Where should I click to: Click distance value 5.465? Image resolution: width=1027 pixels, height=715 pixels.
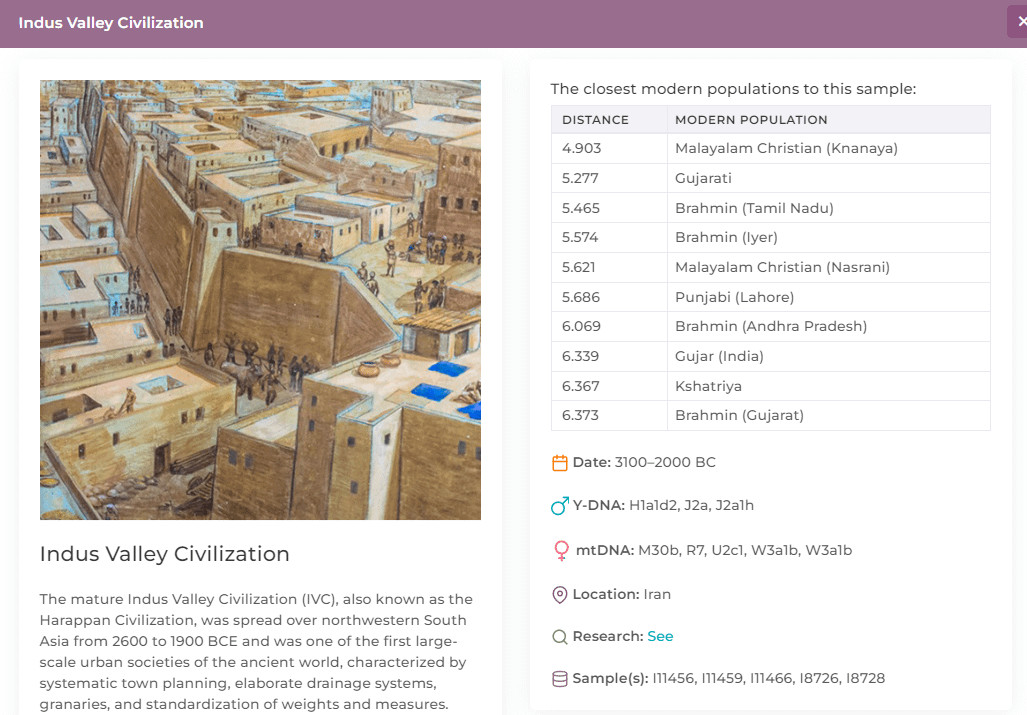[x=581, y=208]
